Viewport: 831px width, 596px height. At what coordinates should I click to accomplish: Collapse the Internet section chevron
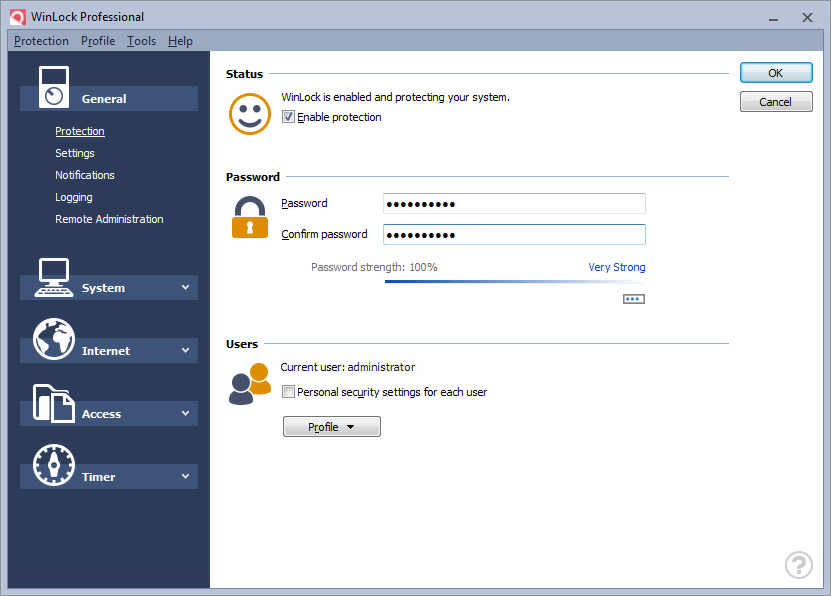point(185,350)
